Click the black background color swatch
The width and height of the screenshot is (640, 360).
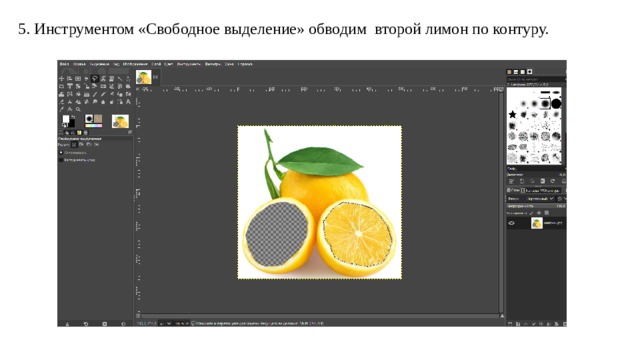point(72,123)
